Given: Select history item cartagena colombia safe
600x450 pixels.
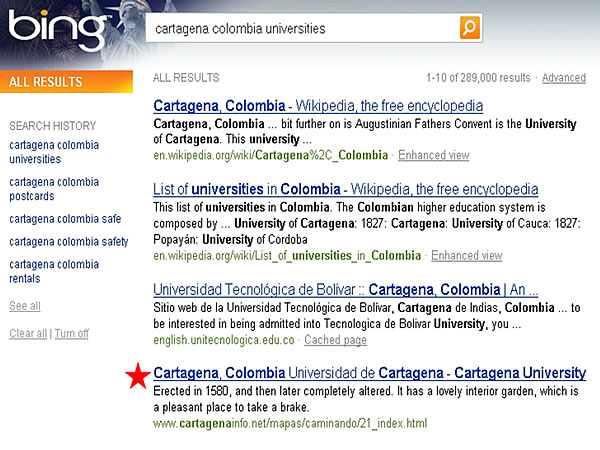Looking at the screenshot, I should click(62, 218).
